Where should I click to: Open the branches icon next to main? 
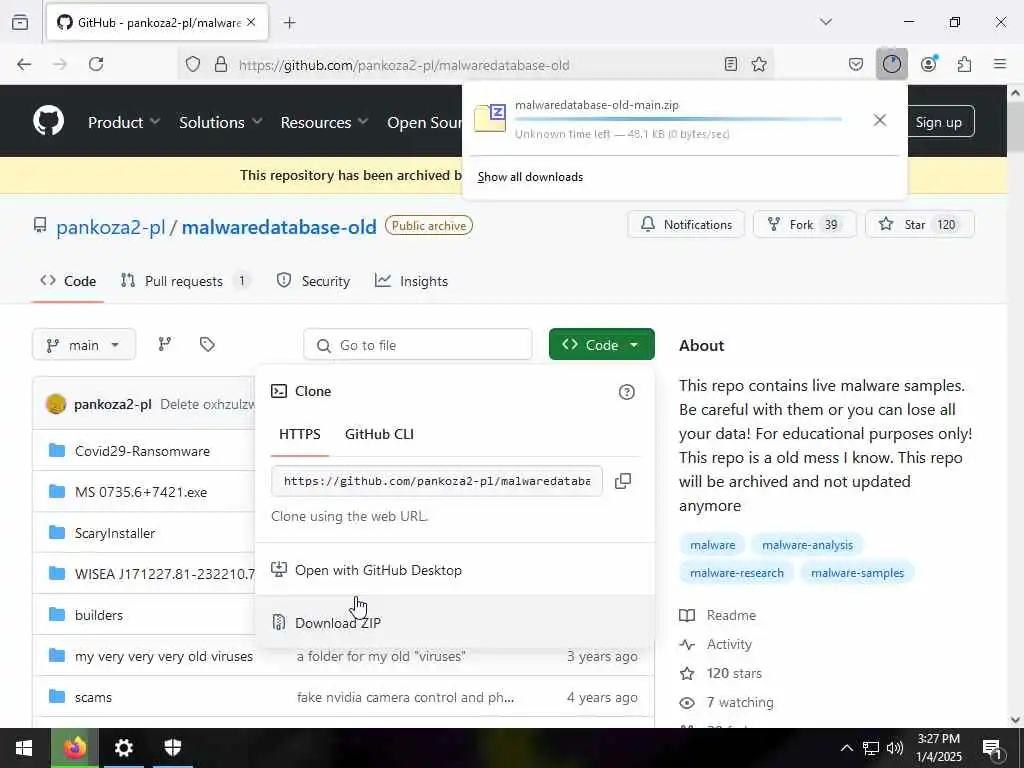pos(165,344)
